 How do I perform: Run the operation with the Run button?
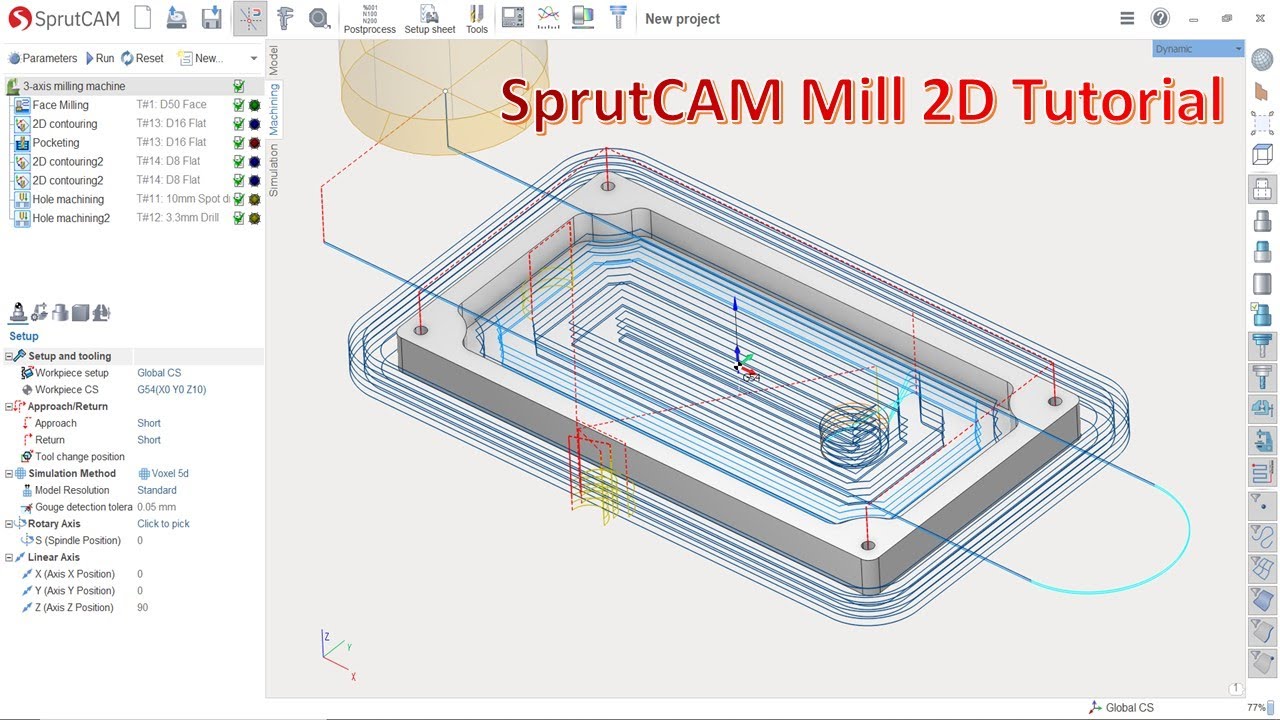coord(100,58)
